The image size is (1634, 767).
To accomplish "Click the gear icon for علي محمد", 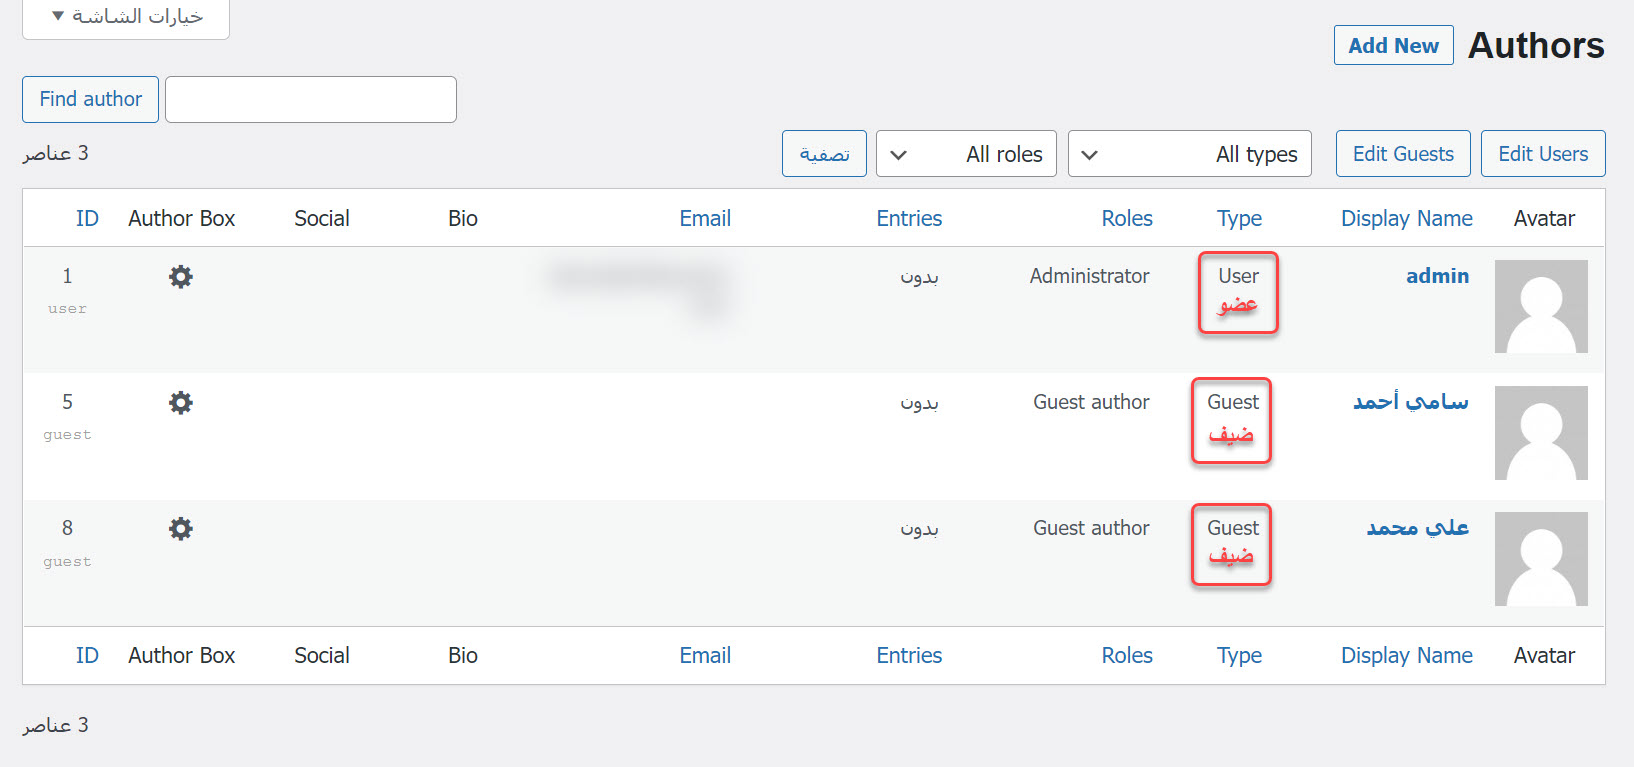I will pyautogui.click(x=180, y=529).
